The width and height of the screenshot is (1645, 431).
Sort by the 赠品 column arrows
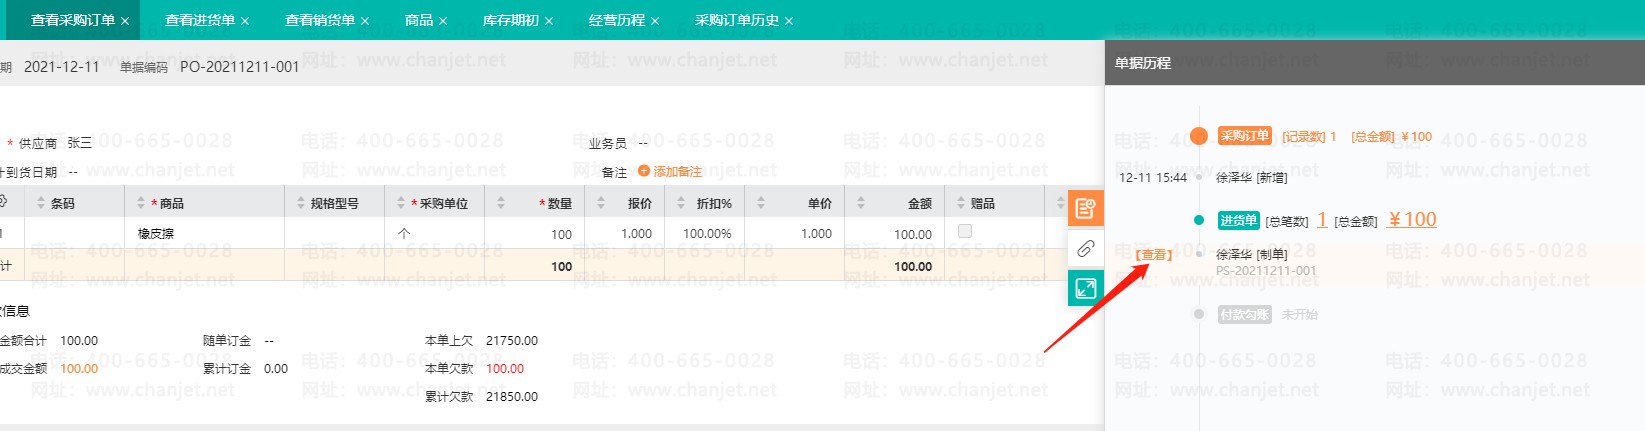click(961, 203)
